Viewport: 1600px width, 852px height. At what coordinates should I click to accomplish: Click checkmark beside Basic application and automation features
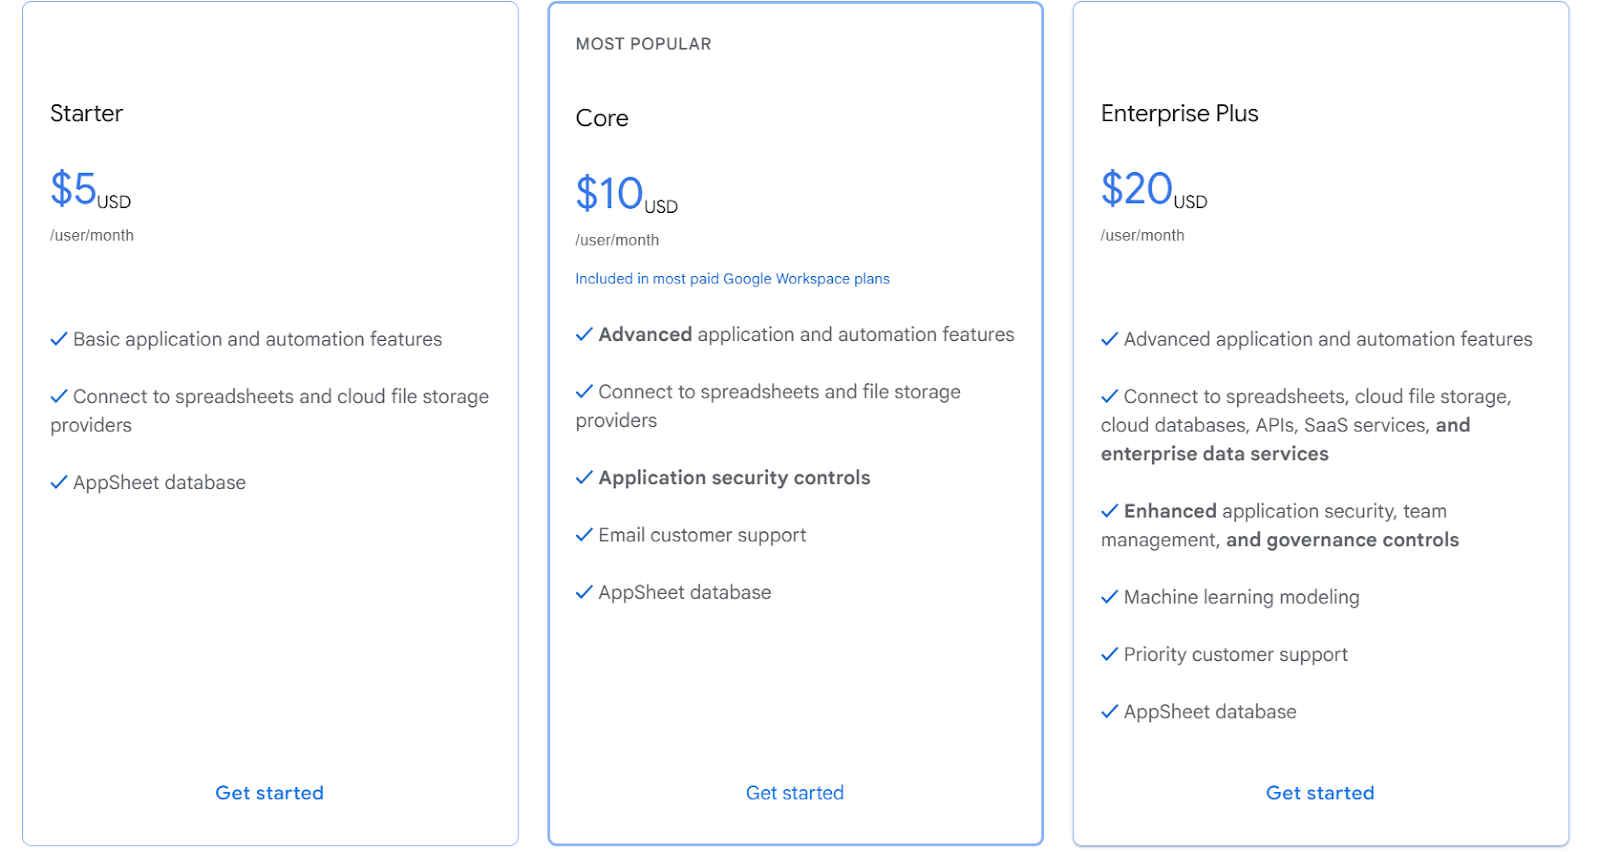point(59,339)
